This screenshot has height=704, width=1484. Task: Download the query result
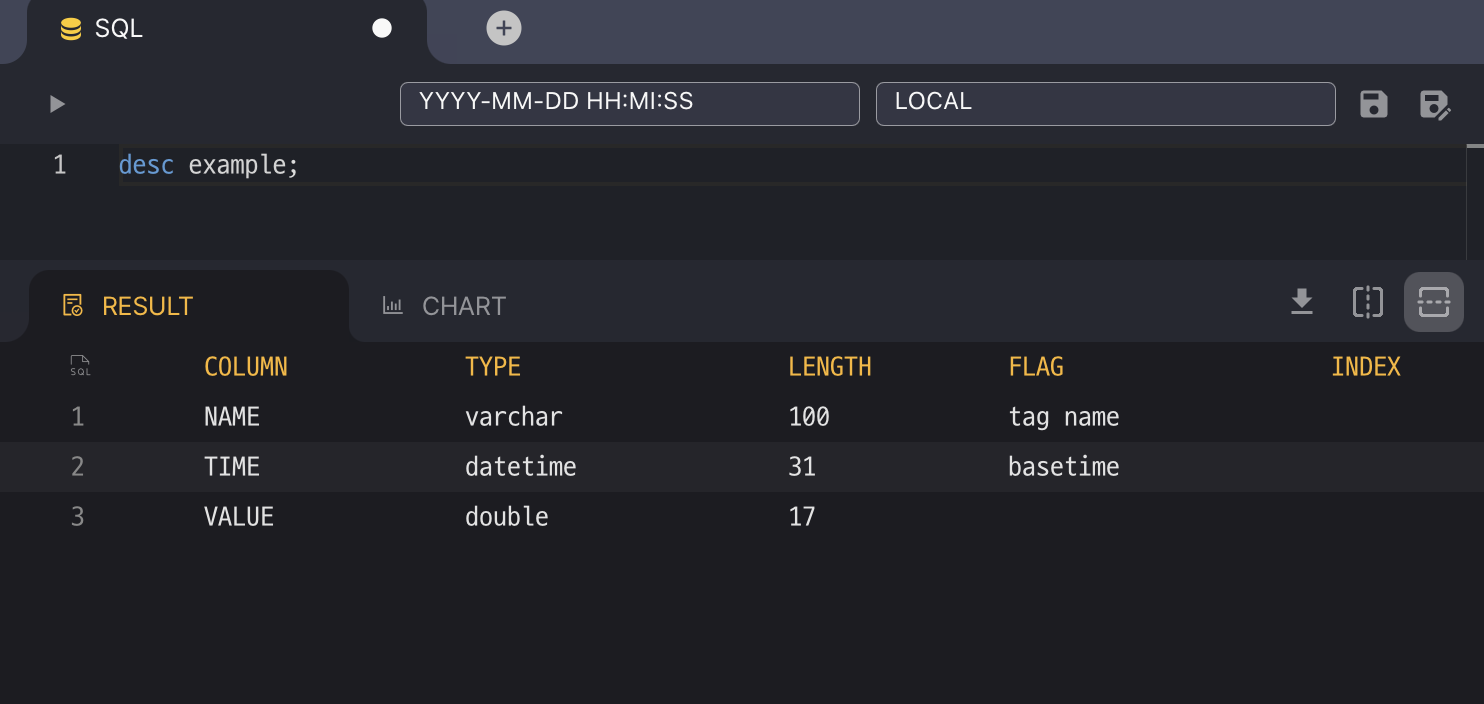click(x=1301, y=302)
